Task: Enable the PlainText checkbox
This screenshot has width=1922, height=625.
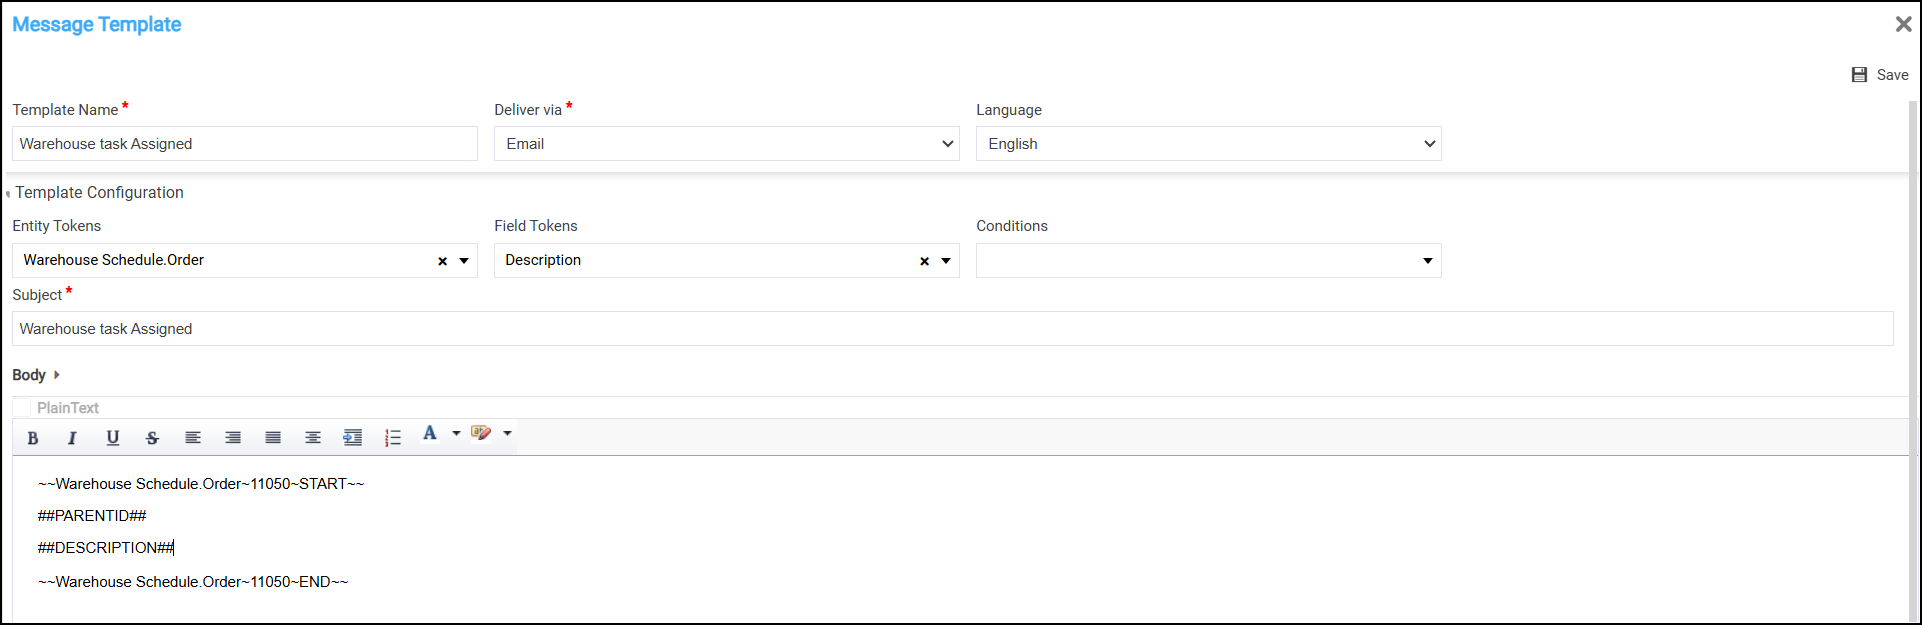Action: [x=21, y=408]
